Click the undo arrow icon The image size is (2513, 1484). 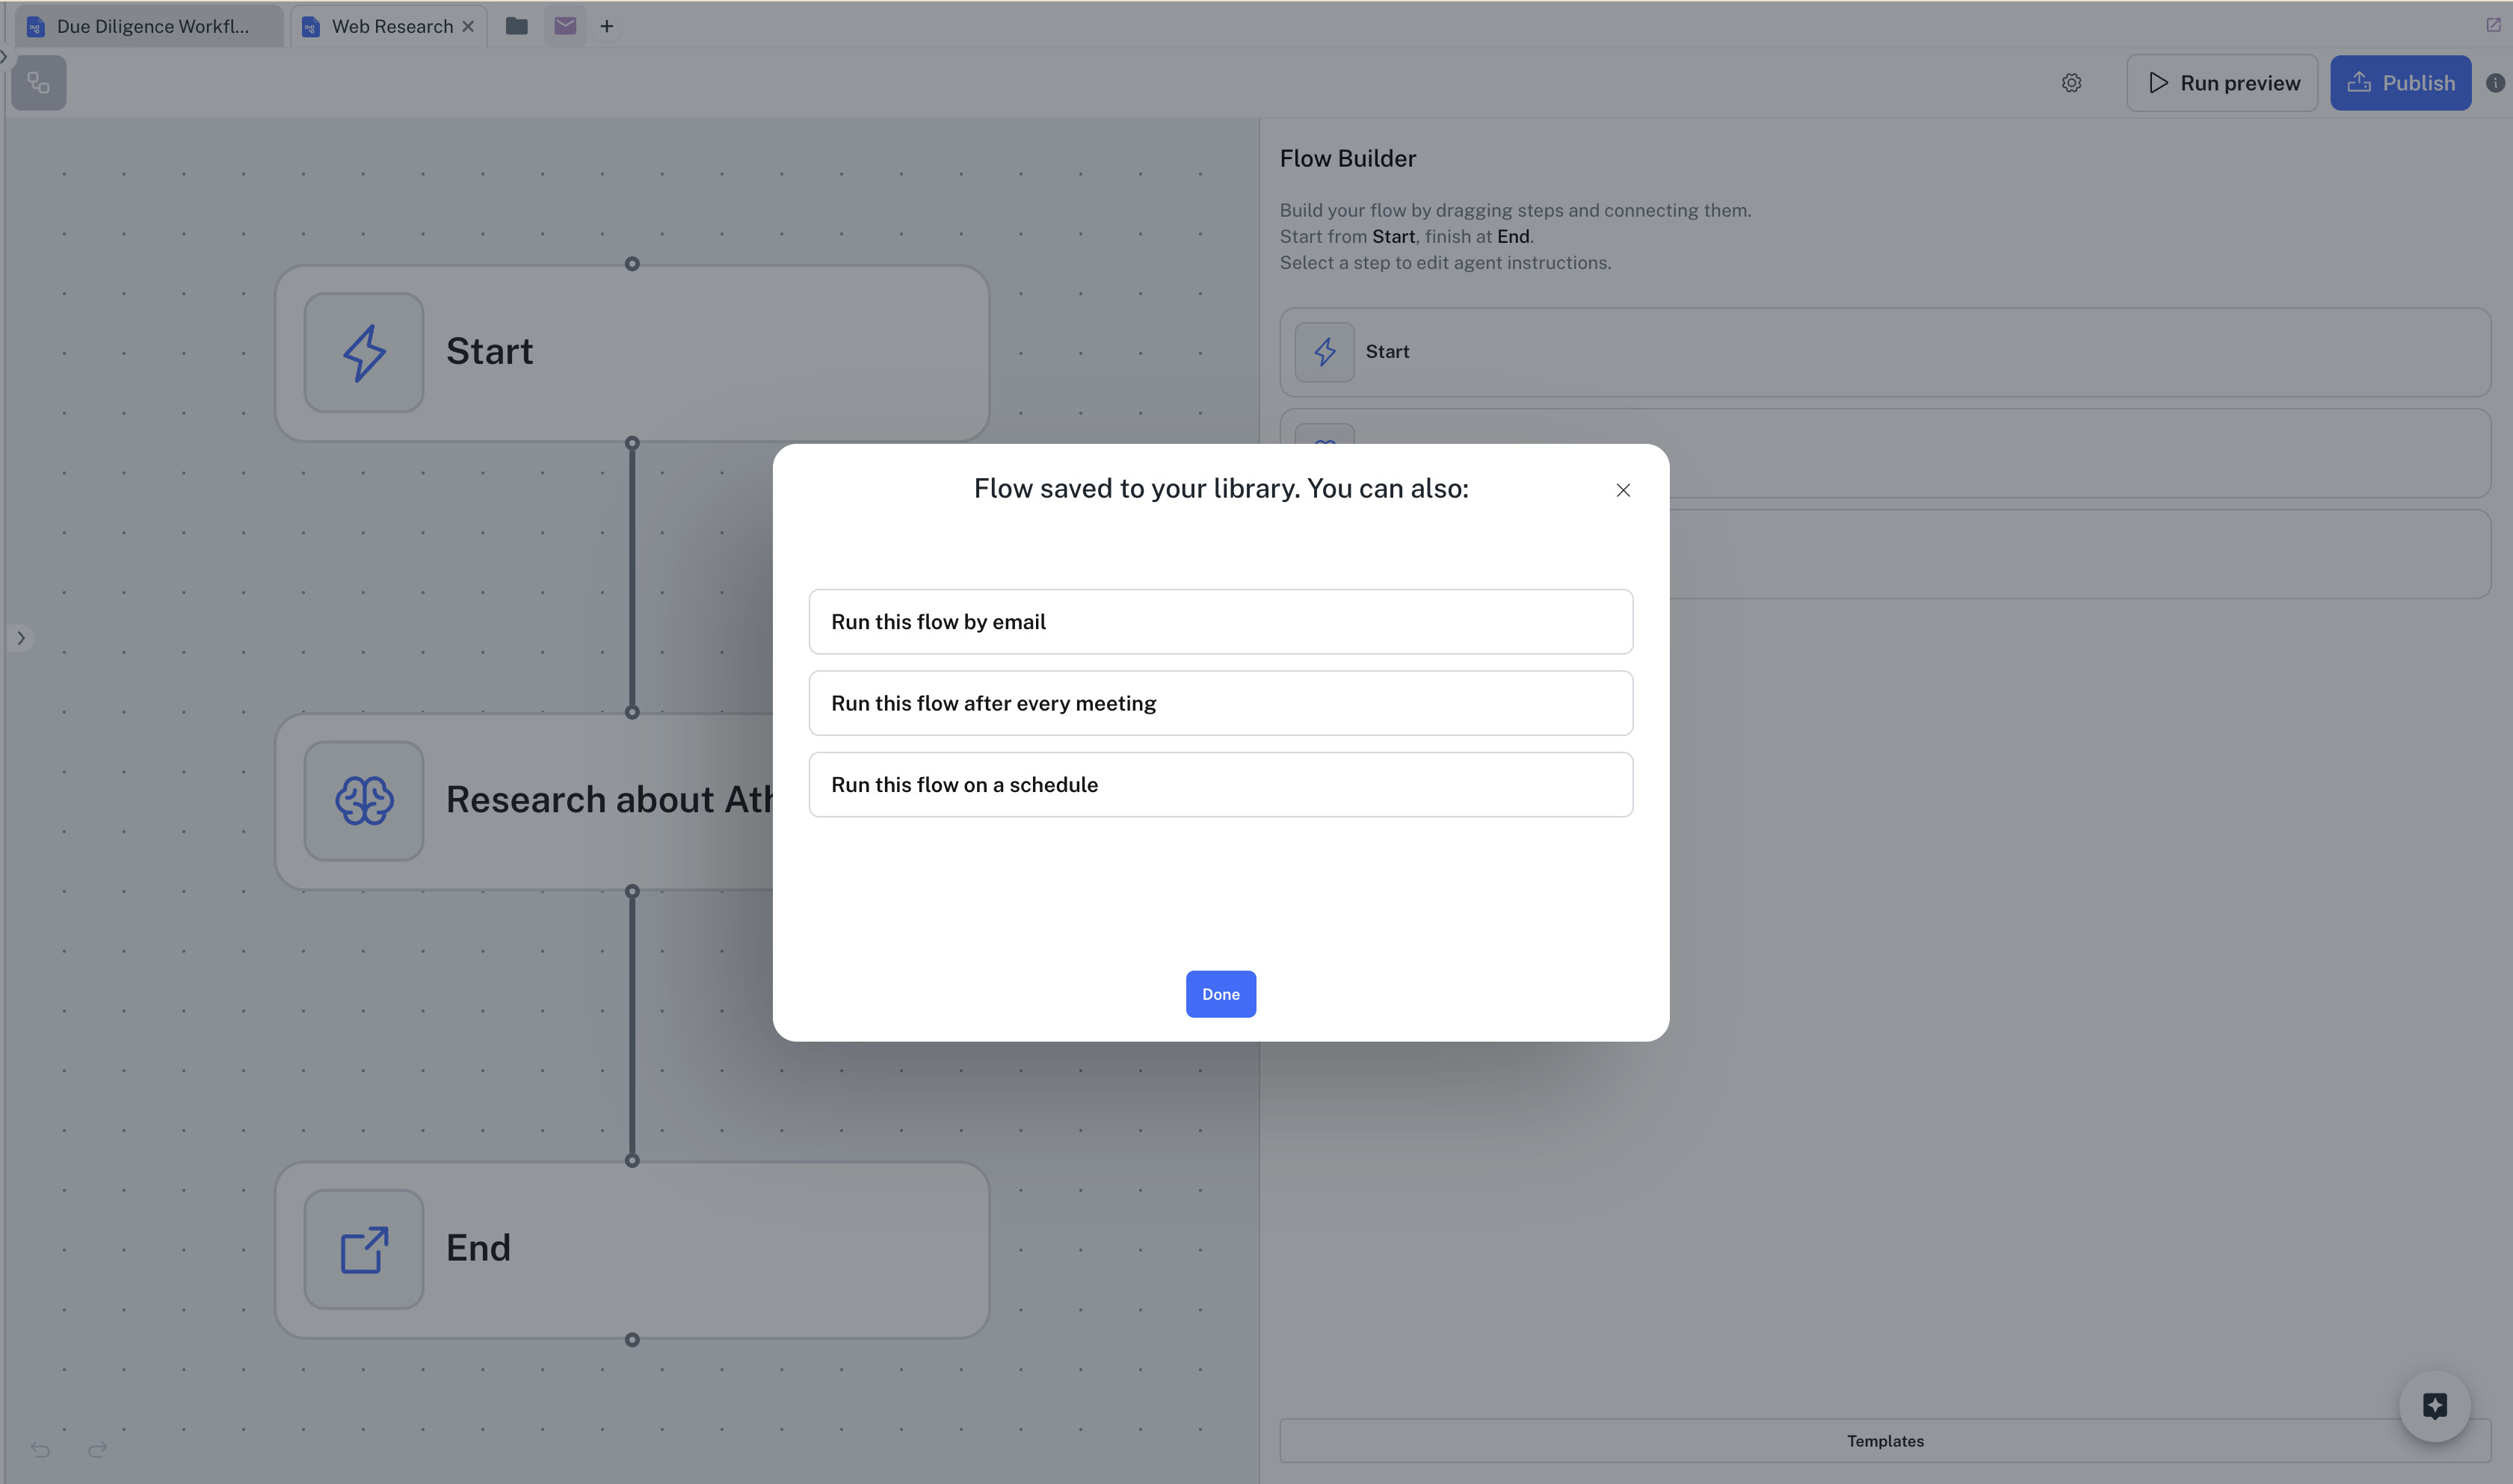(x=40, y=1449)
